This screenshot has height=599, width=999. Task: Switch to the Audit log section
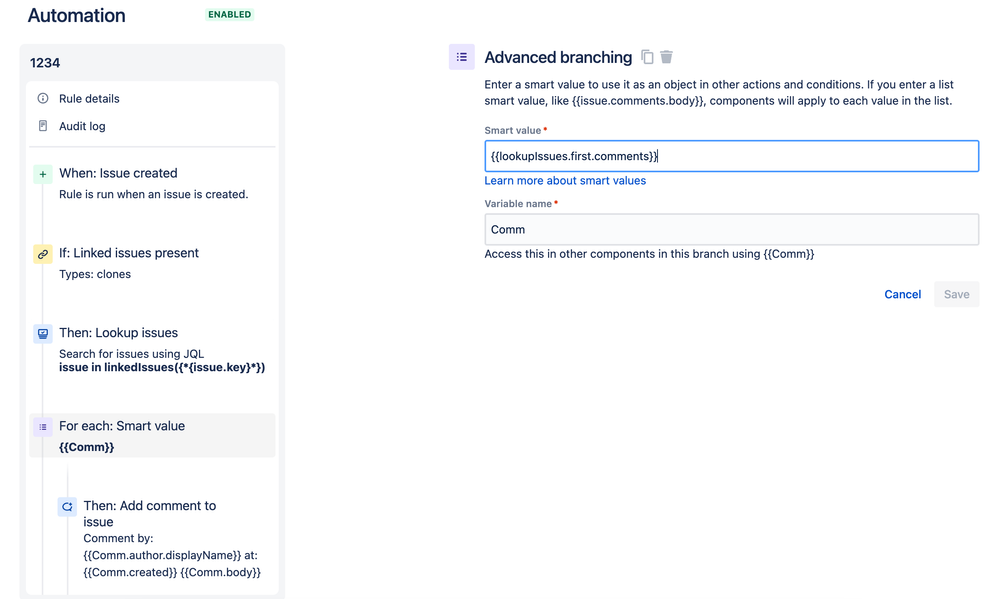84,125
